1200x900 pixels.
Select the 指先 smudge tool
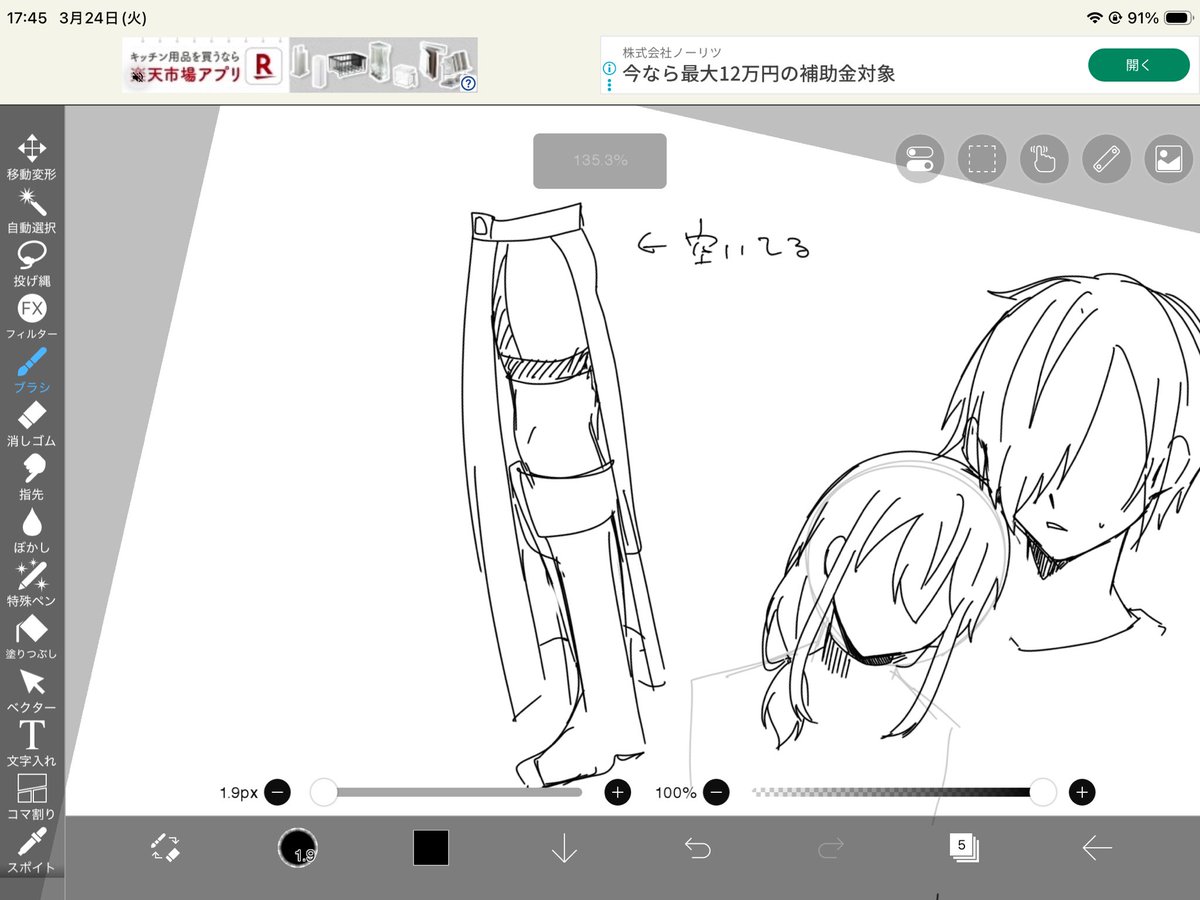click(x=32, y=477)
